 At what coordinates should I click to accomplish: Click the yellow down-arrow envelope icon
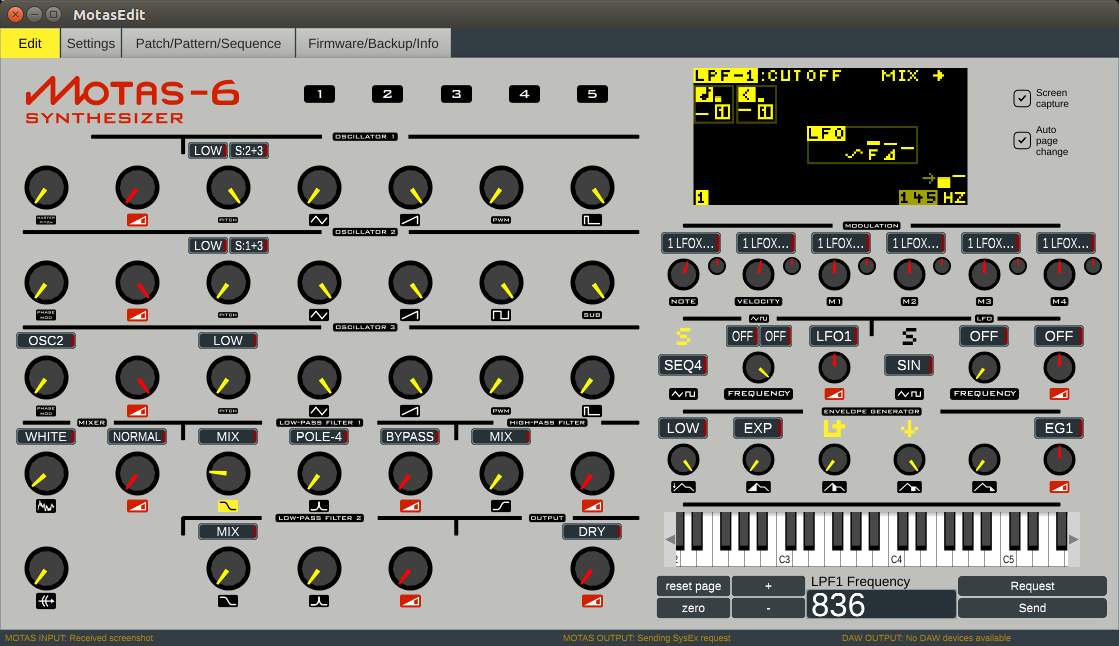tap(908, 428)
